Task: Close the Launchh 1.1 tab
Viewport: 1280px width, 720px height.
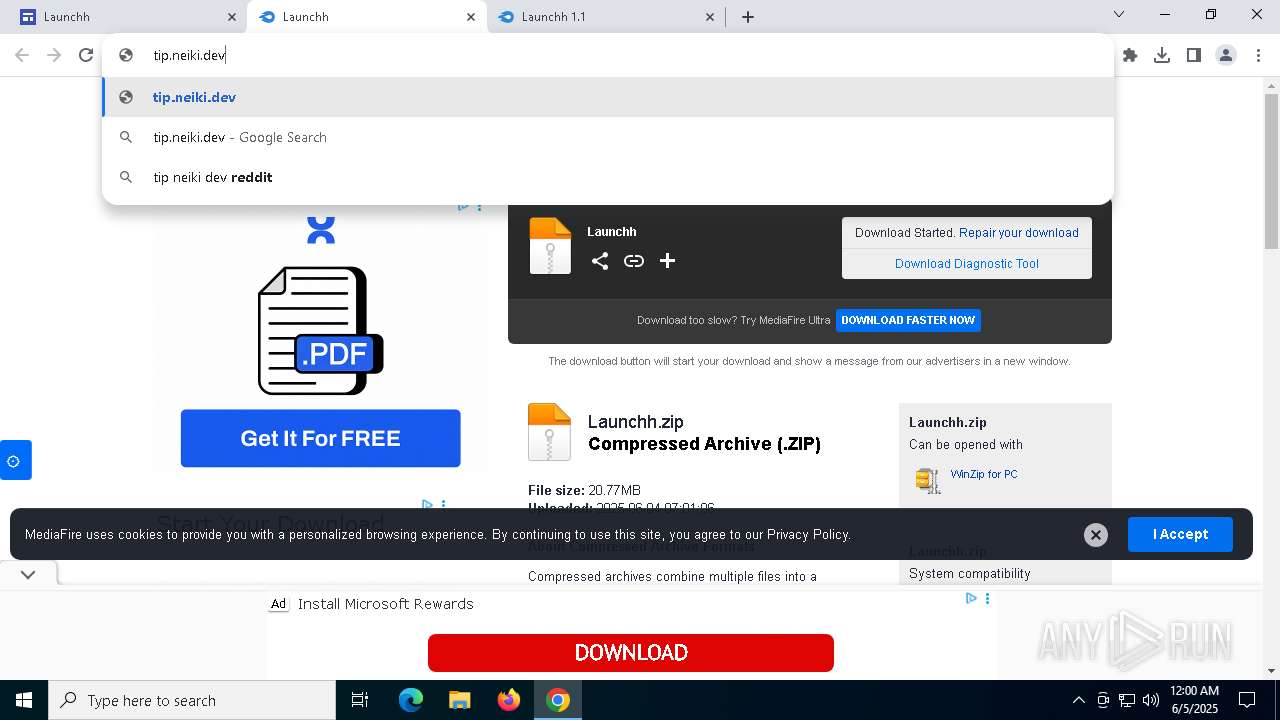Action: click(710, 17)
